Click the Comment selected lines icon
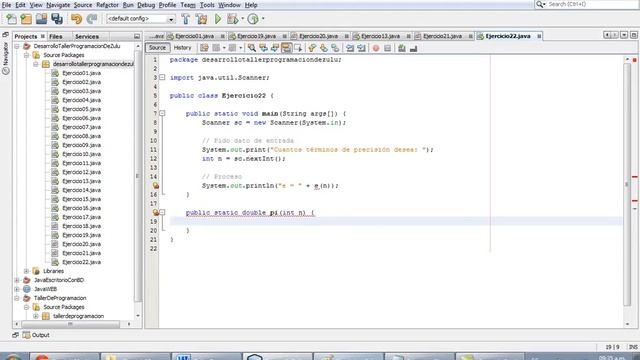 click(402, 48)
